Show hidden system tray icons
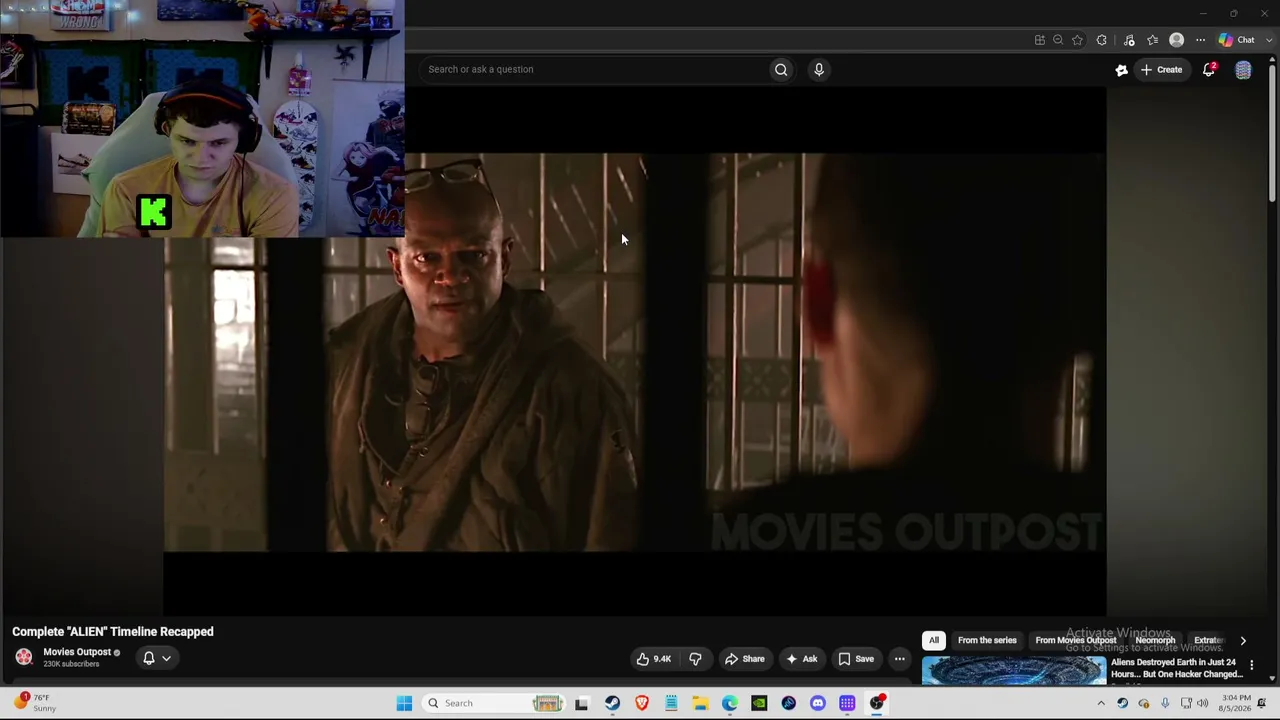1280x720 pixels. click(x=1101, y=703)
